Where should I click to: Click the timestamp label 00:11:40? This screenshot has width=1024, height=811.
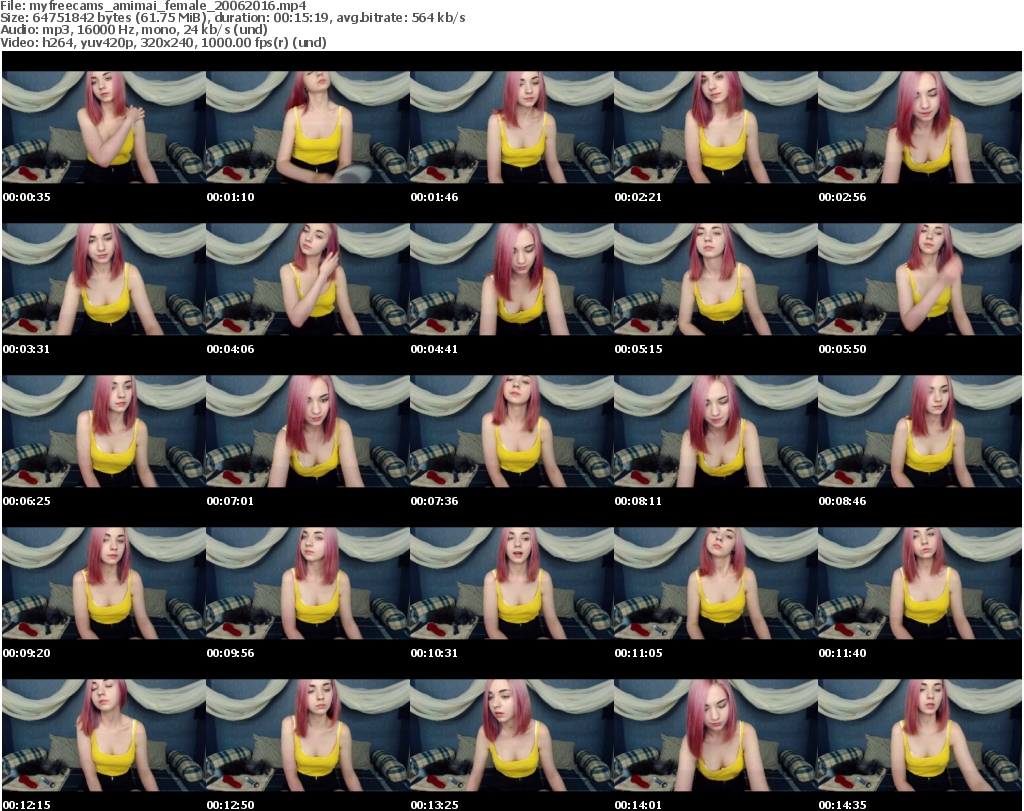click(x=842, y=653)
